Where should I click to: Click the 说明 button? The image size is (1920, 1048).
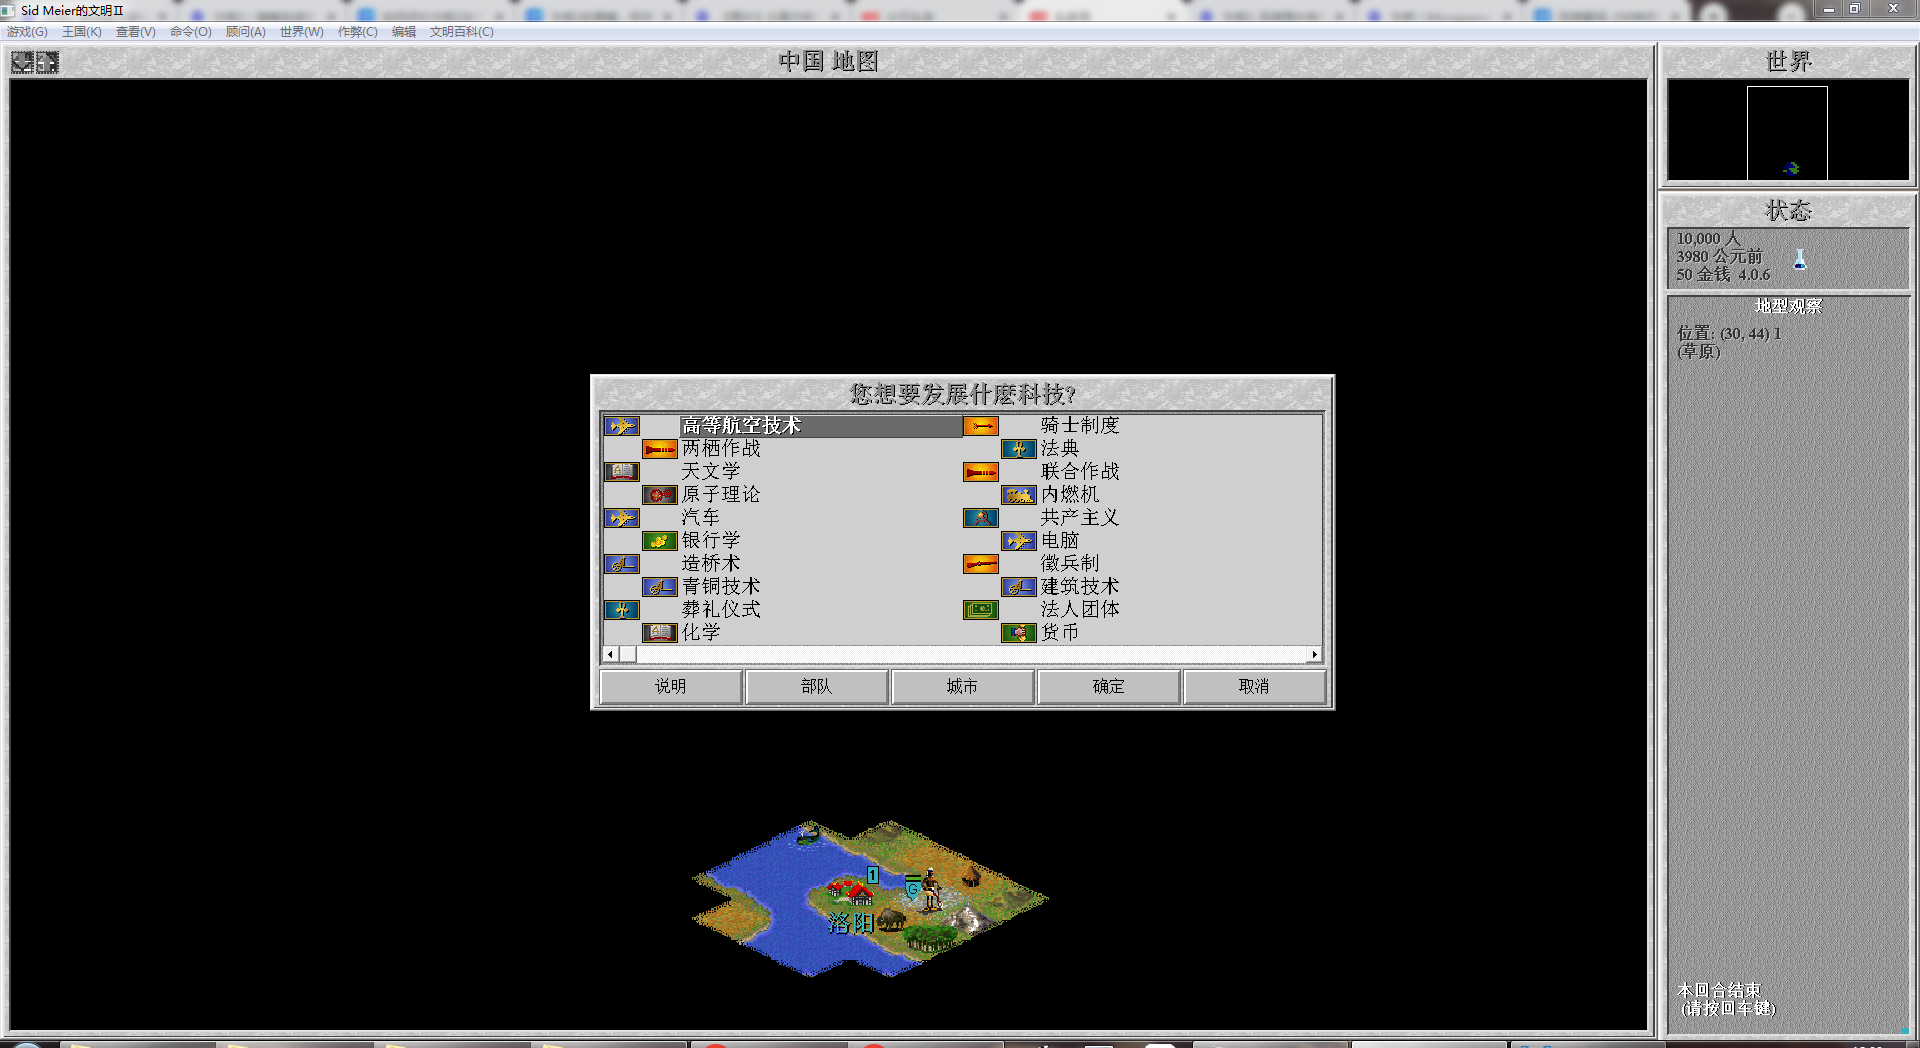[x=671, y=687]
